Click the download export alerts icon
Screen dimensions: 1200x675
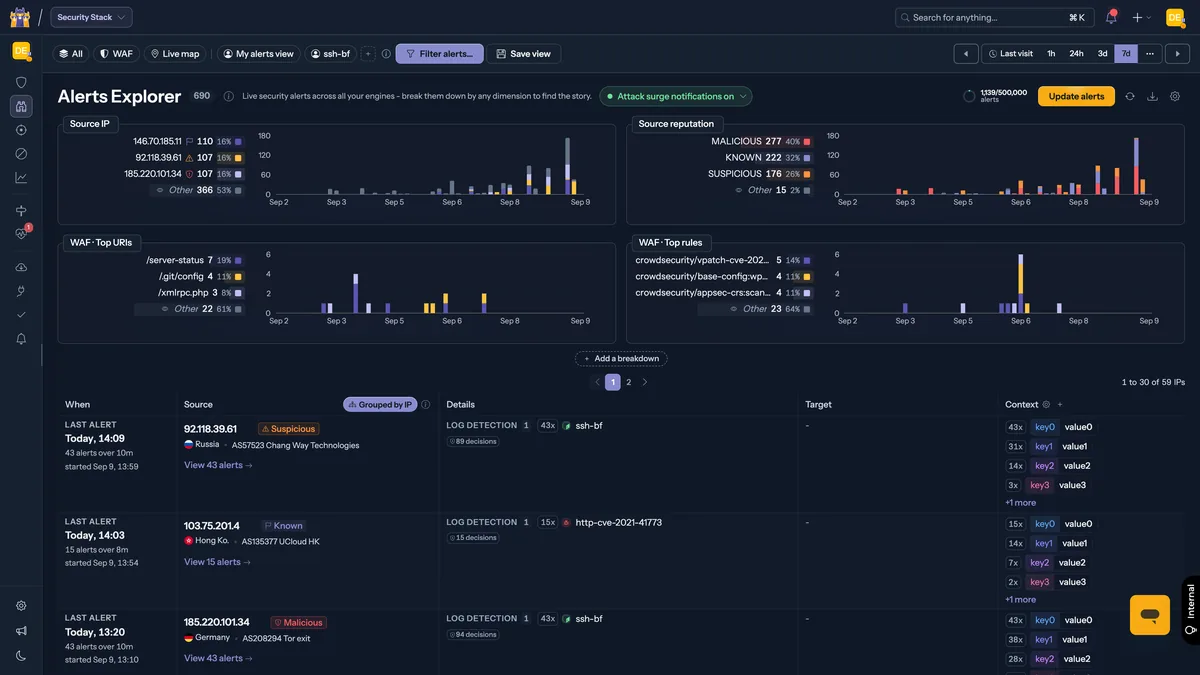tap(1152, 96)
